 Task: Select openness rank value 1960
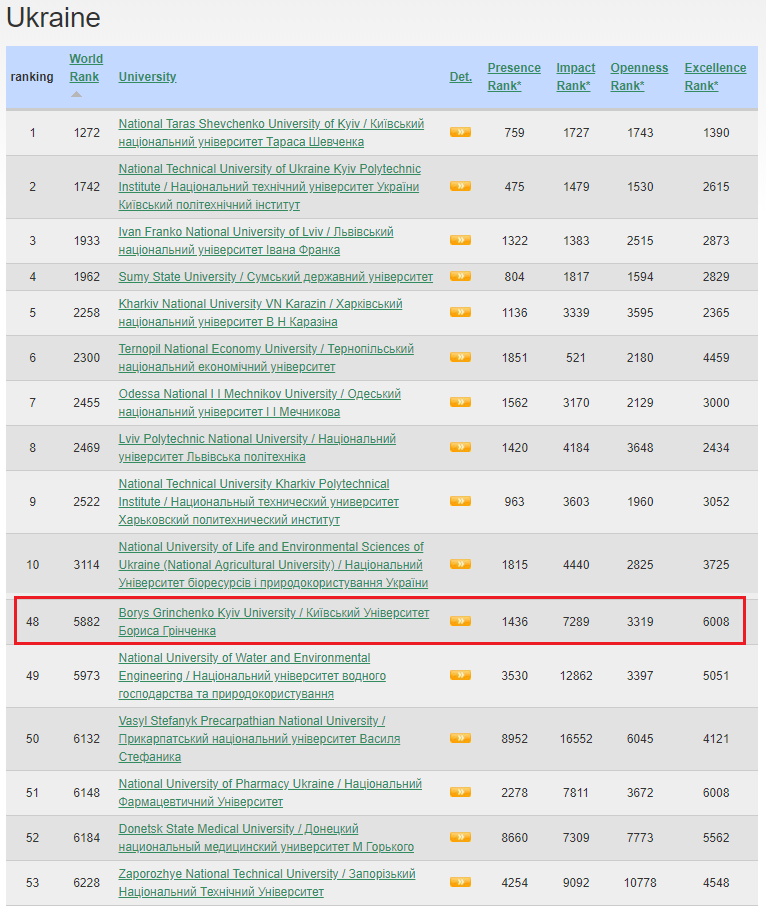pos(640,502)
